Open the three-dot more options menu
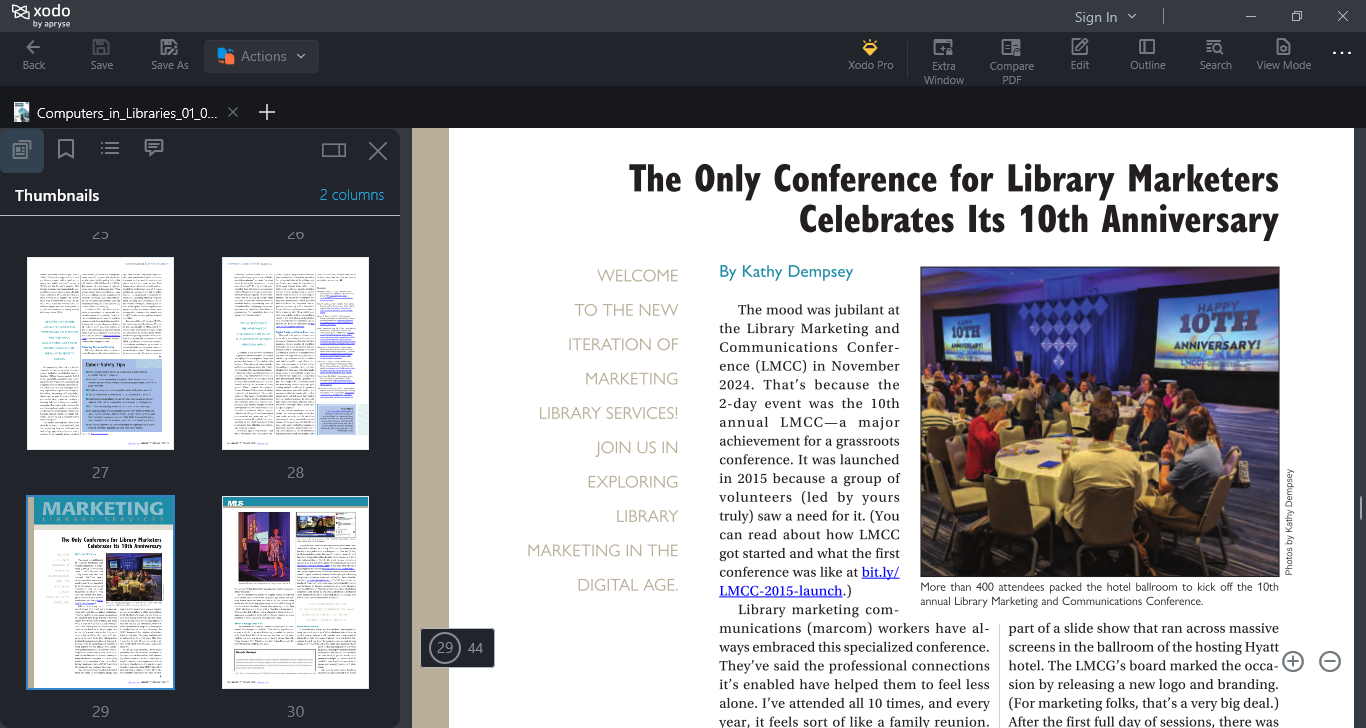 1341,54
